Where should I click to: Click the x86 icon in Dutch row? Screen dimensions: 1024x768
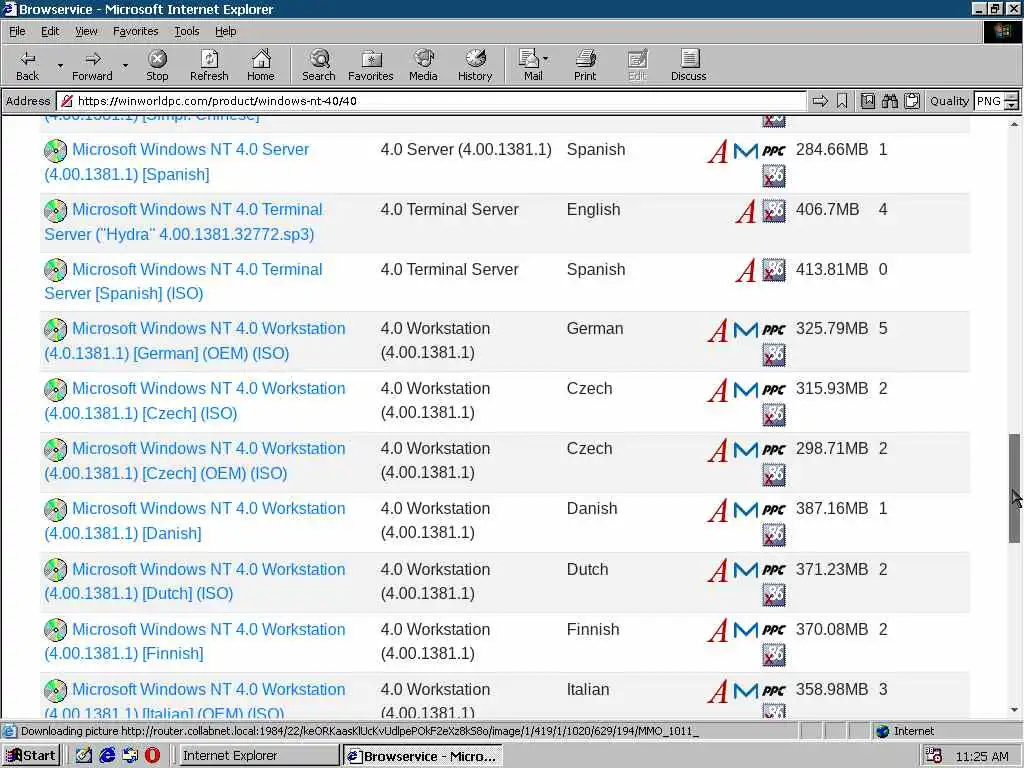(x=774, y=595)
